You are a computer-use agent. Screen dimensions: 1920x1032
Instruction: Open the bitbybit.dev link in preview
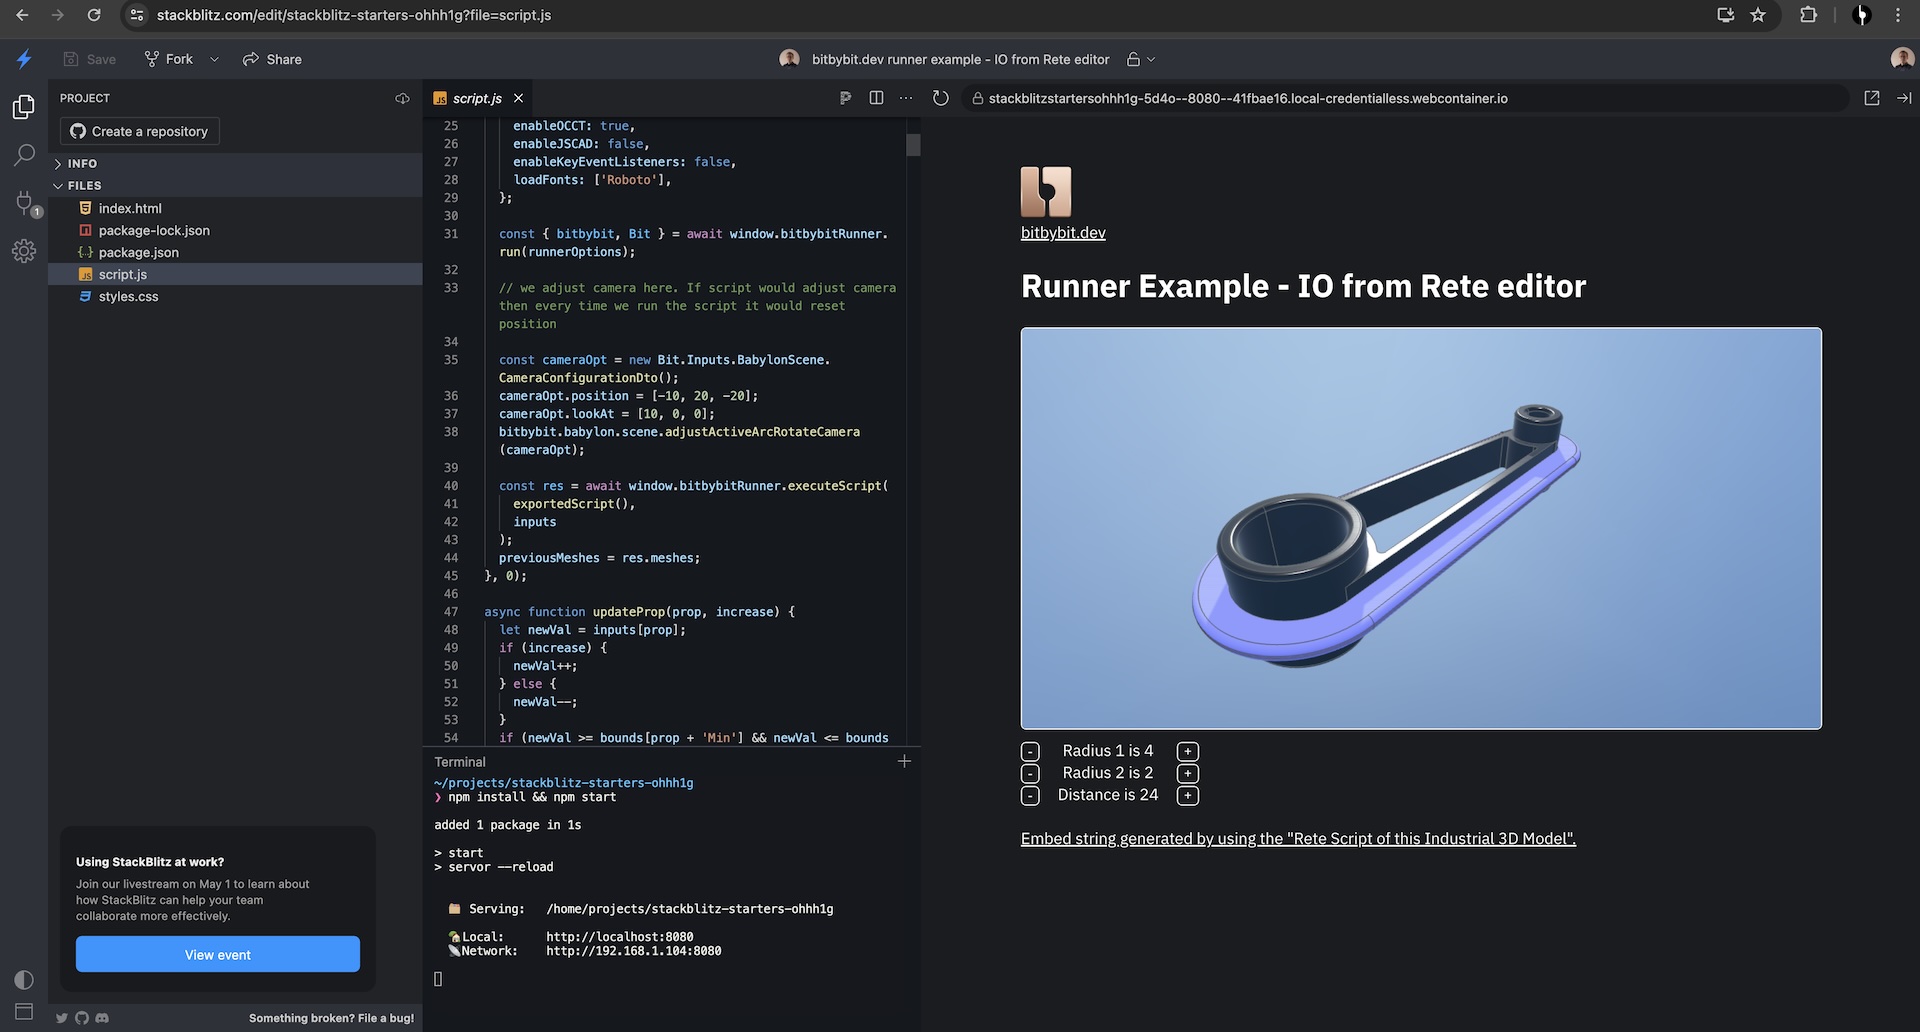point(1063,232)
